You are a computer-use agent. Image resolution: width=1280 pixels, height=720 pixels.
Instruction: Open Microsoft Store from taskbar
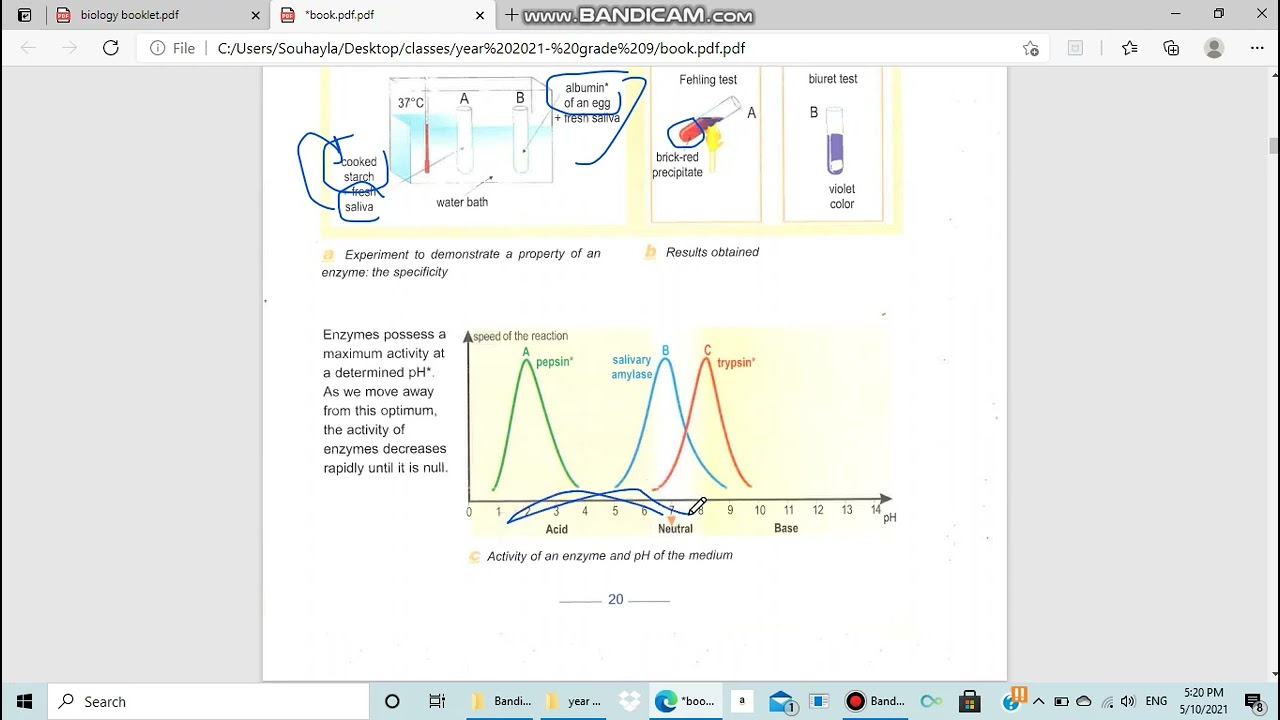coord(968,701)
